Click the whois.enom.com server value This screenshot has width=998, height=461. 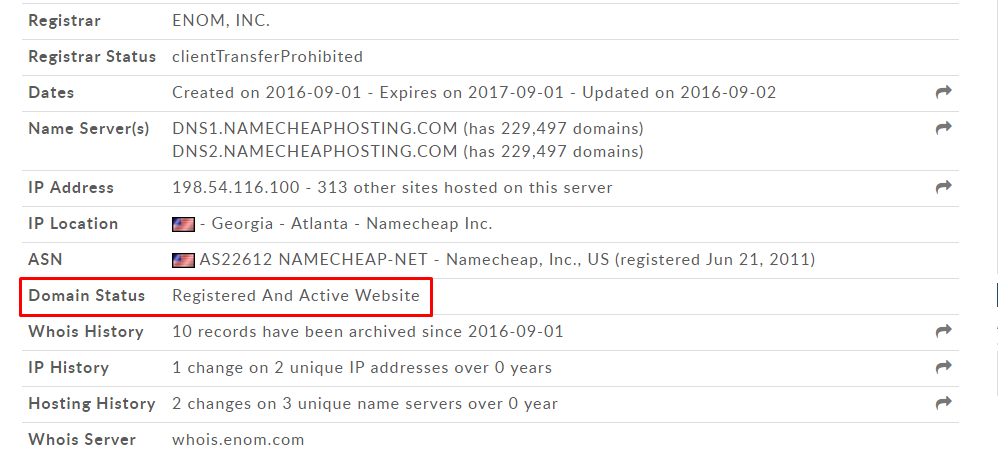coord(238,439)
